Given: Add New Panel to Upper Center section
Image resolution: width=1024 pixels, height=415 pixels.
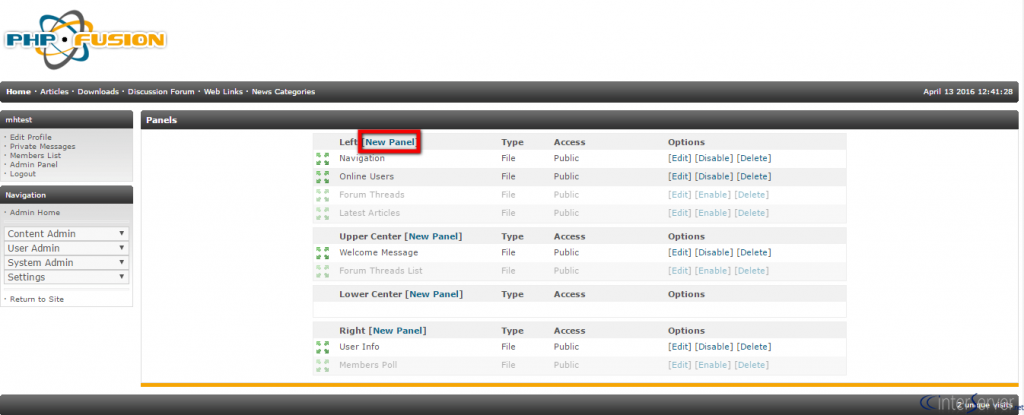Looking at the screenshot, I should point(435,237).
